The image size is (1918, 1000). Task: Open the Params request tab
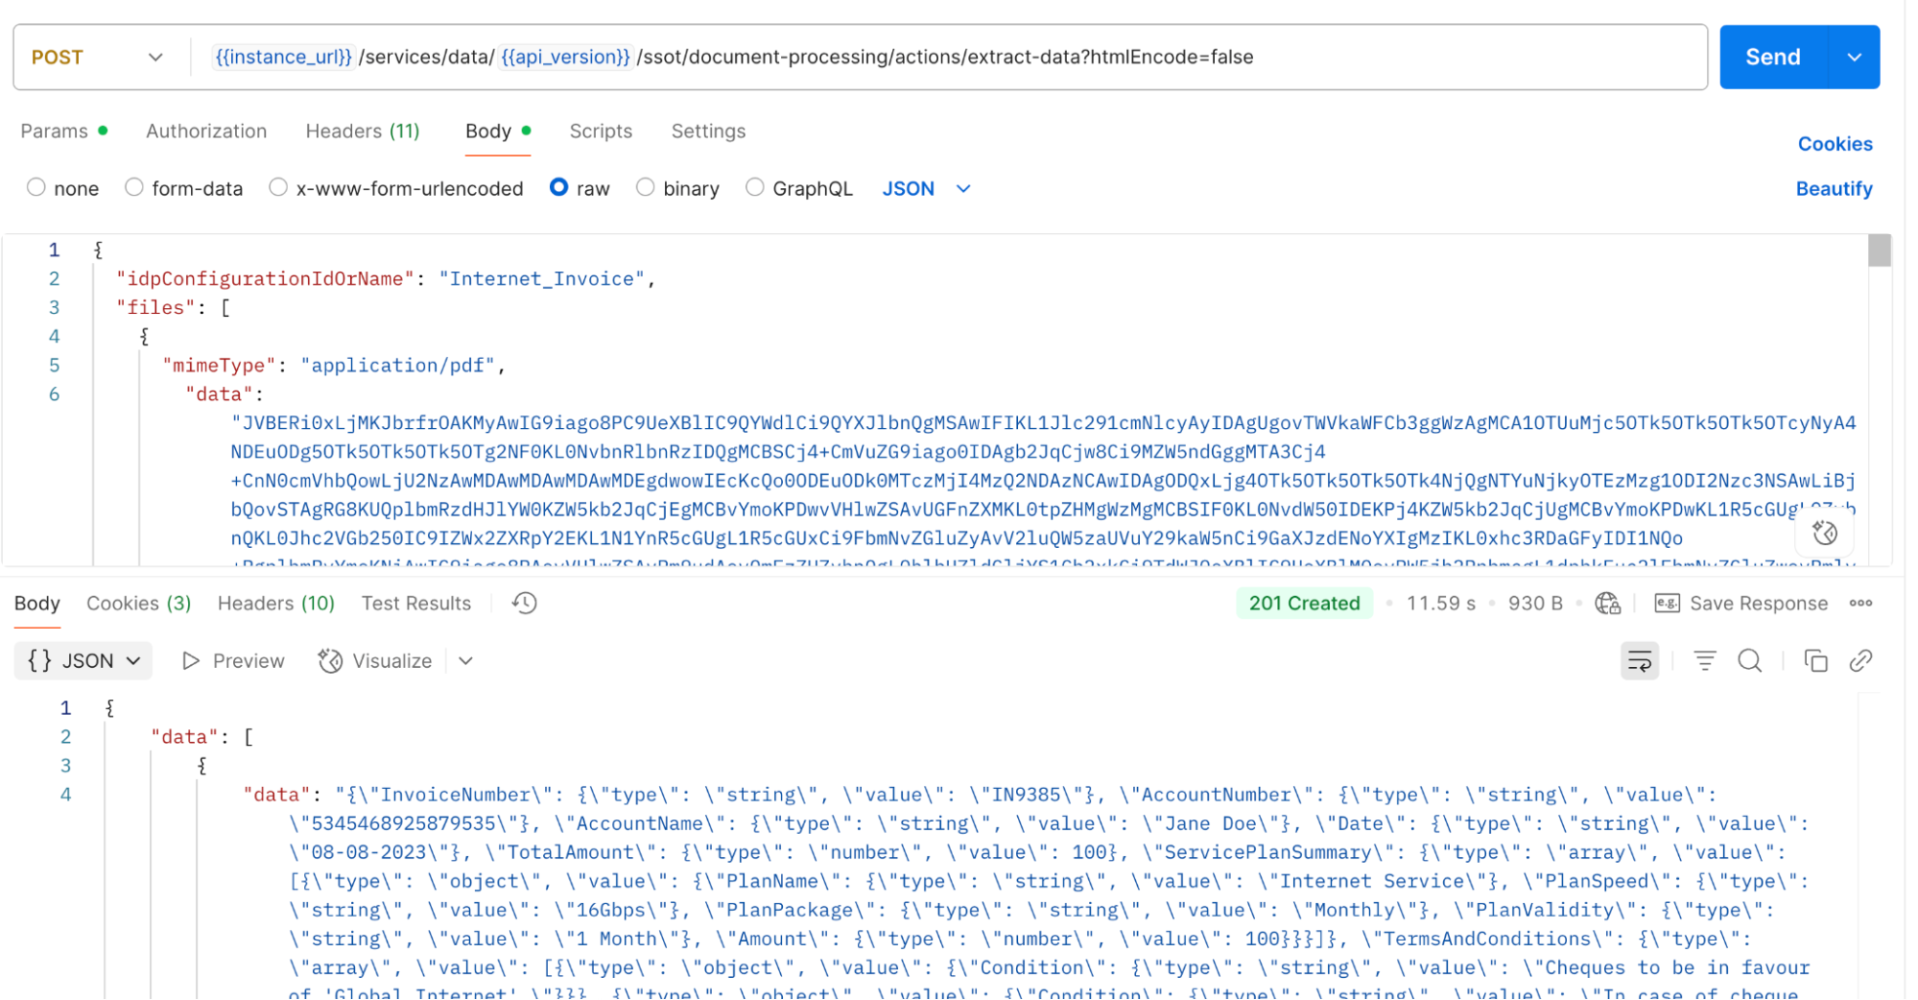point(64,131)
